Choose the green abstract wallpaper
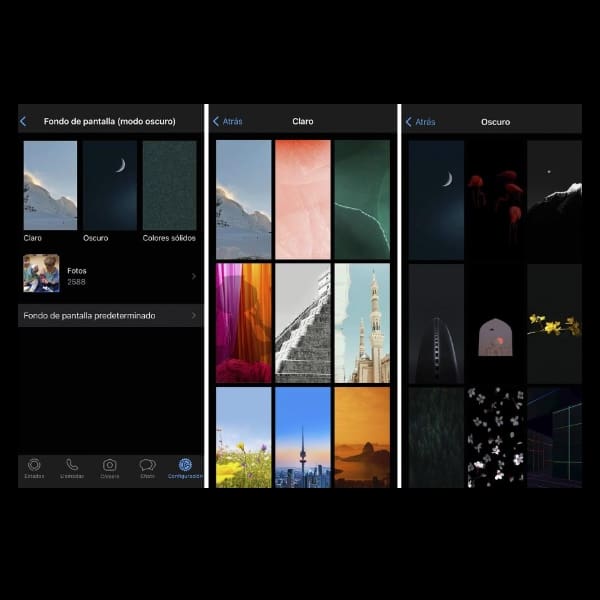Image resolution: width=600 pixels, height=600 pixels. click(x=362, y=200)
